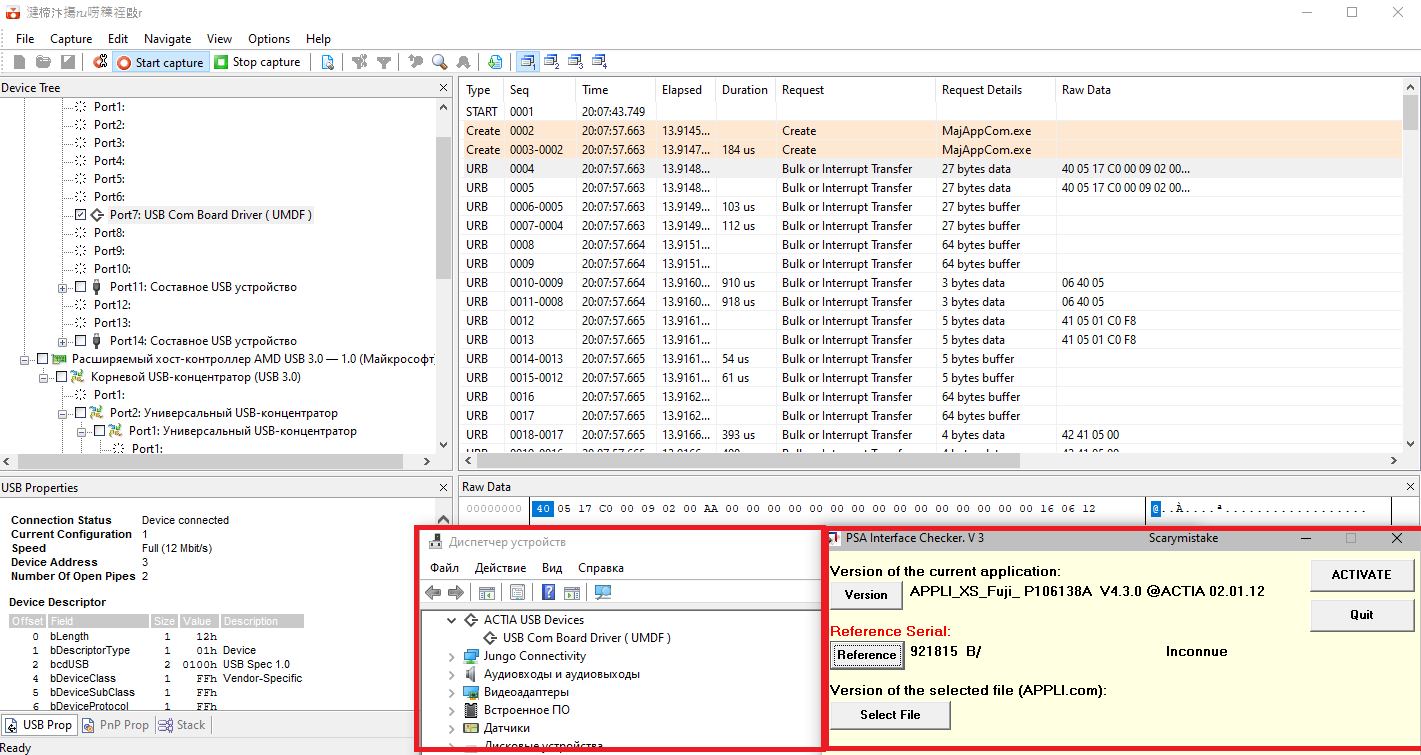Click Quit in PSA Interface Checker

coord(1361,615)
